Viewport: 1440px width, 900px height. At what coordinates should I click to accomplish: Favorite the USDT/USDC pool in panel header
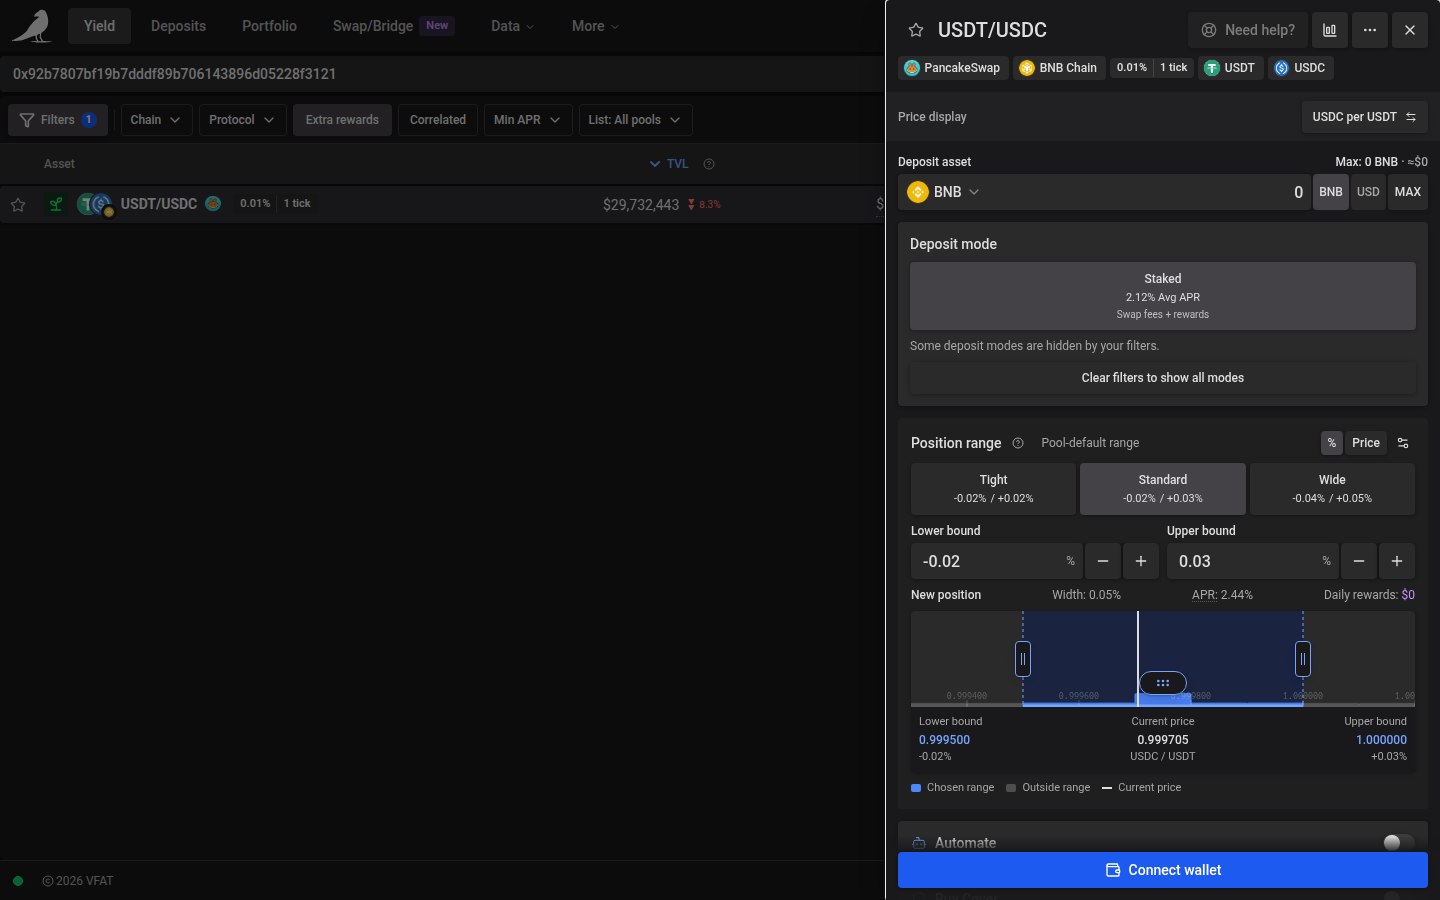[x=915, y=30]
